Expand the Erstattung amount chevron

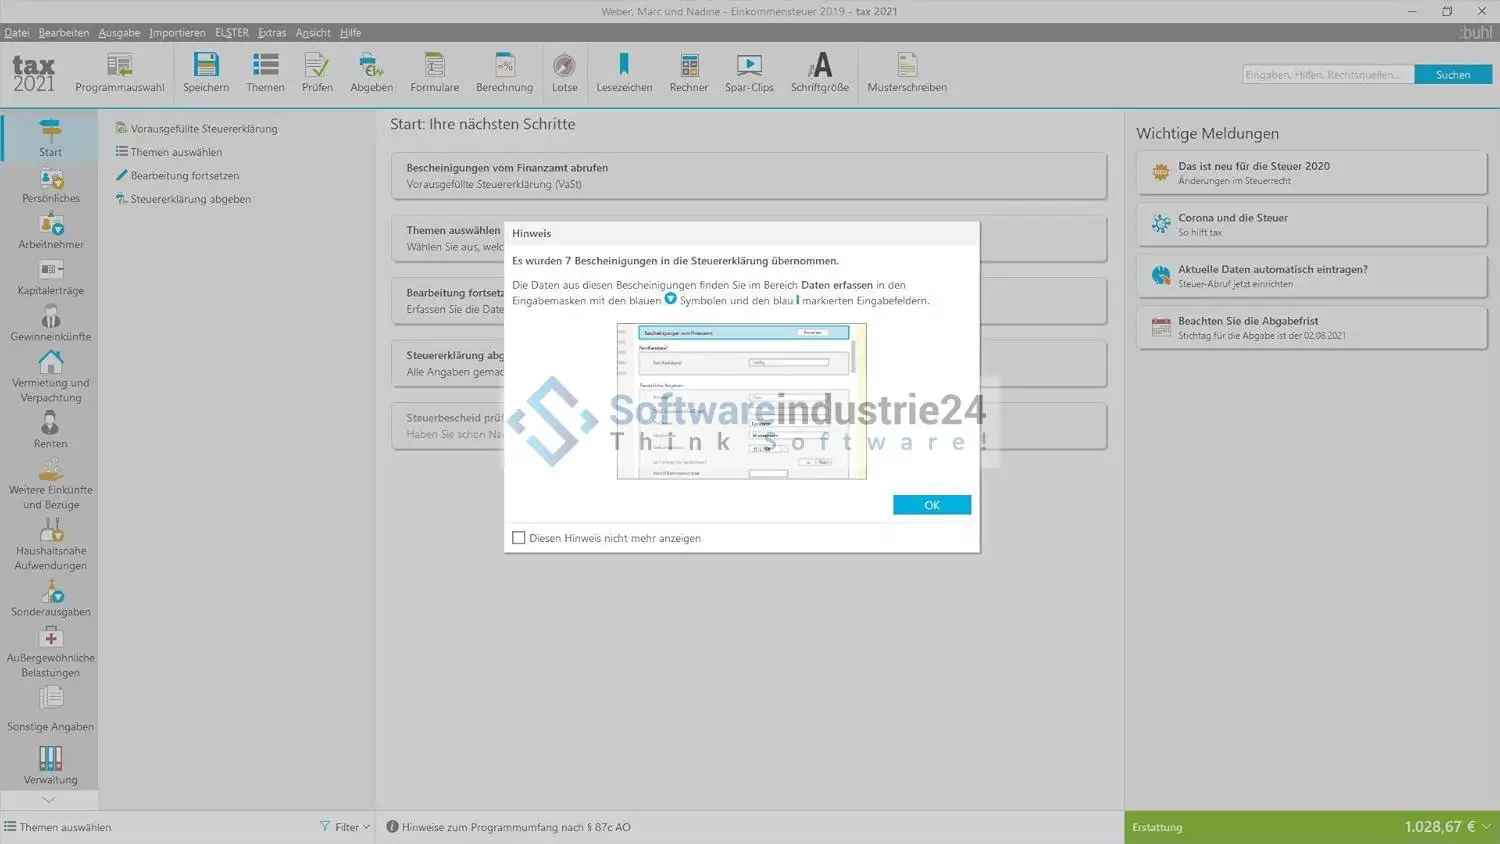[x=1486, y=827]
